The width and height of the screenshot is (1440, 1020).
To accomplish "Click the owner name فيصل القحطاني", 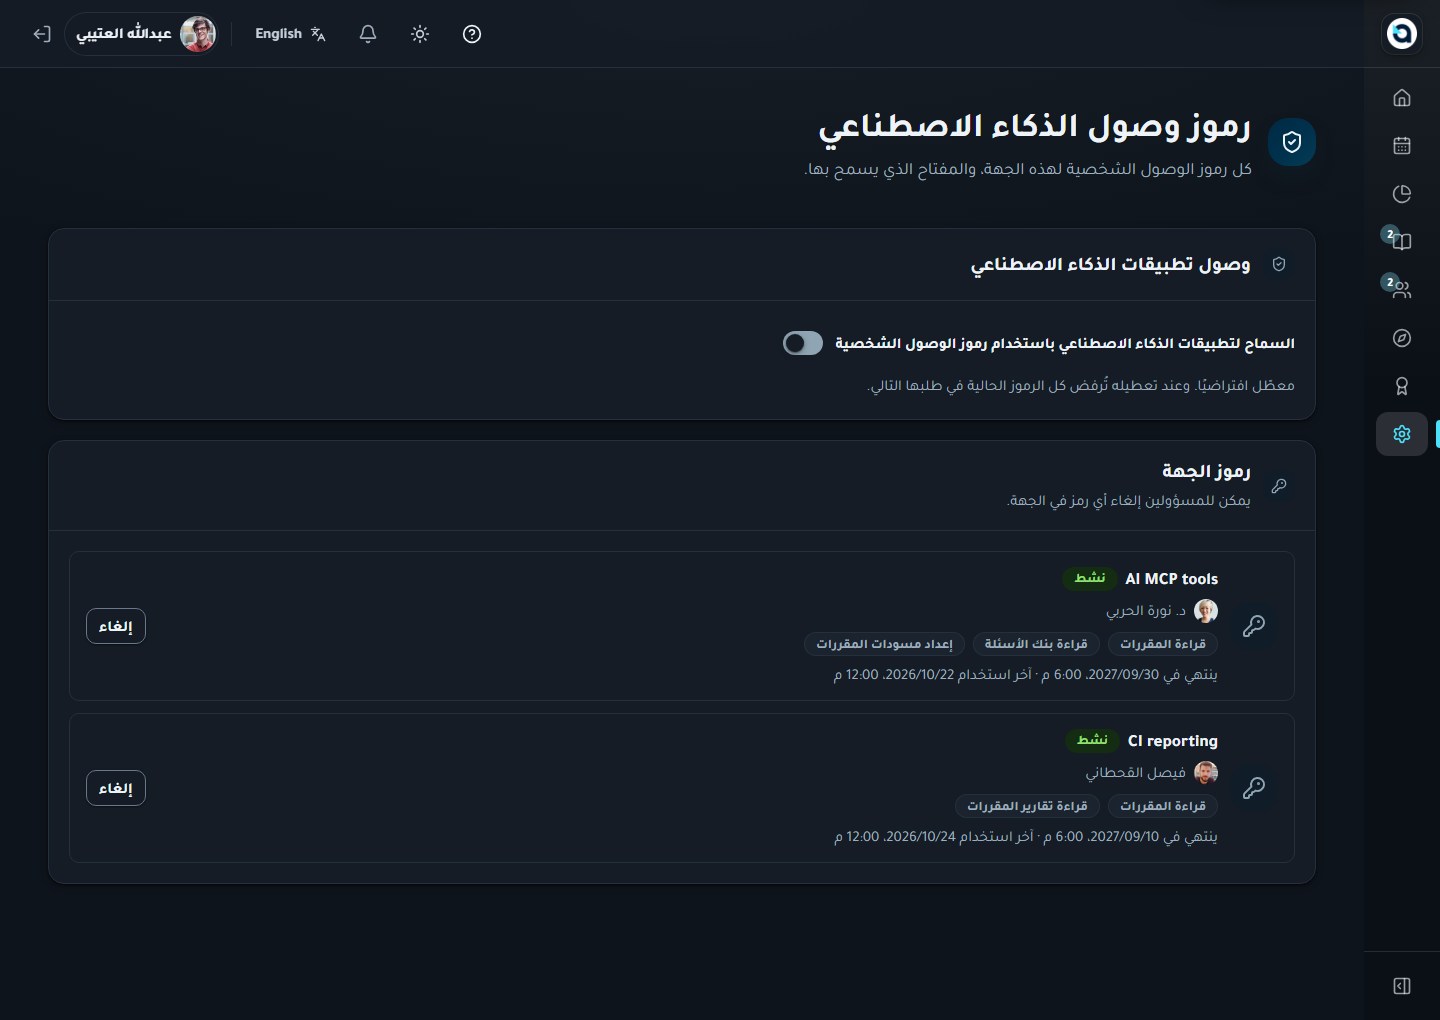I will tap(1136, 773).
